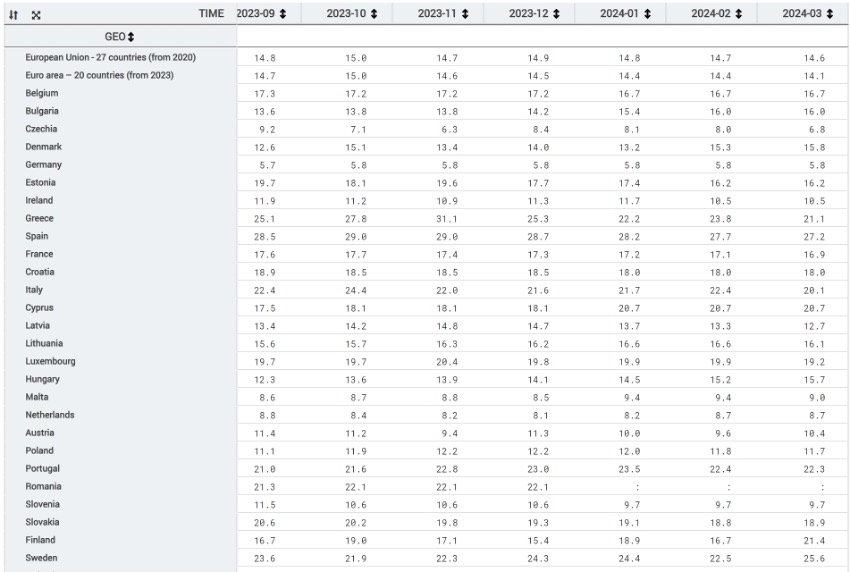Image resolution: width=850 pixels, height=572 pixels.
Task: Select the European Union 27 countries row
Action: point(110,58)
